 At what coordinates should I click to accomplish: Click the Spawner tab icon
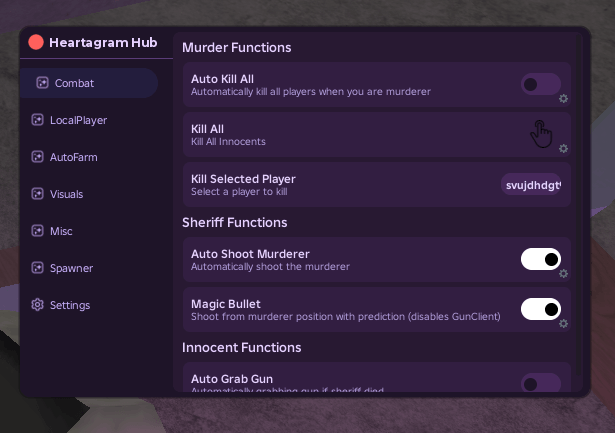click(37, 268)
